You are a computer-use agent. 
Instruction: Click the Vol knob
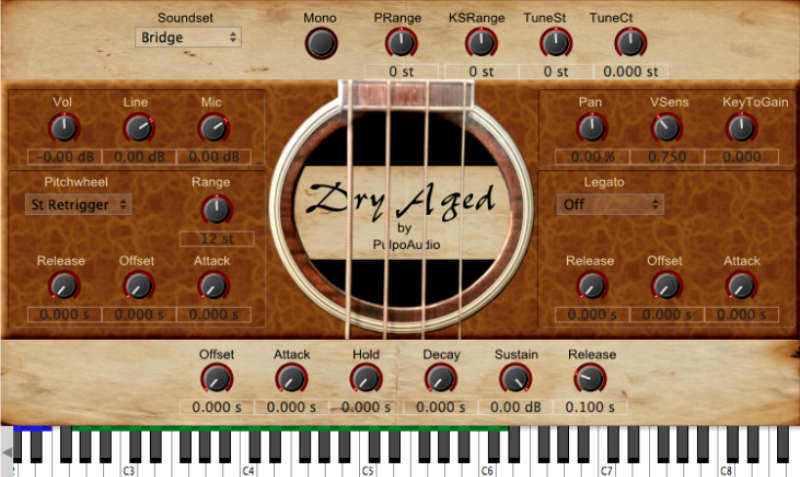63,128
